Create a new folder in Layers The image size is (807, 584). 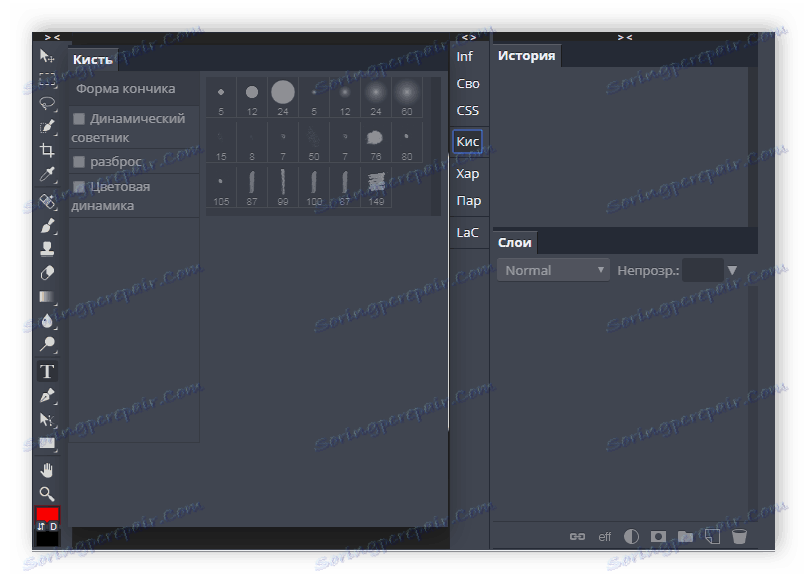coord(685,537)
